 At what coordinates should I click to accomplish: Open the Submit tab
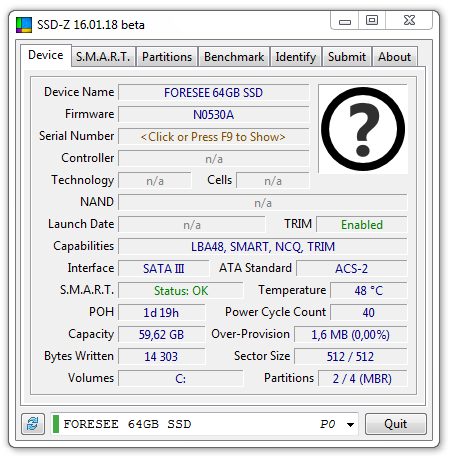point(347,57)
